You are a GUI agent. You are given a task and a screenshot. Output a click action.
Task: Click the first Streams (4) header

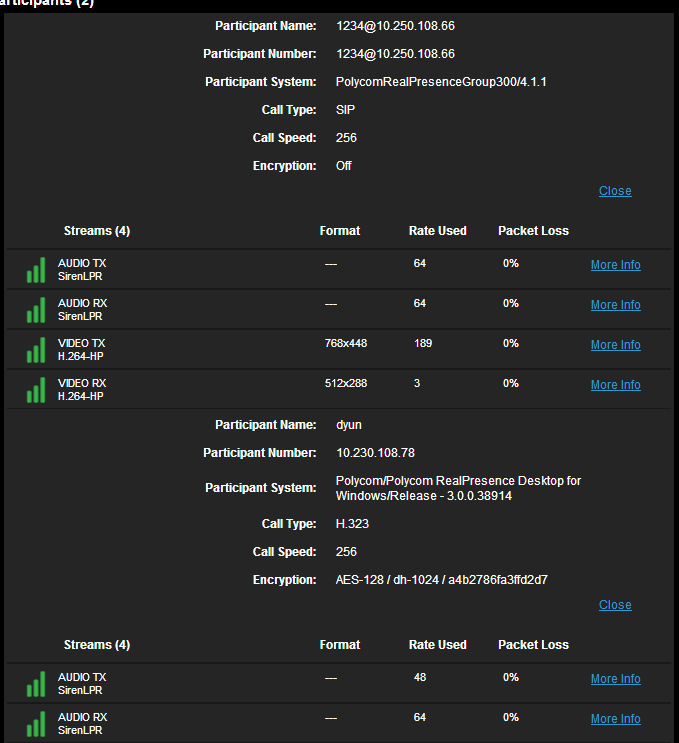97,231
